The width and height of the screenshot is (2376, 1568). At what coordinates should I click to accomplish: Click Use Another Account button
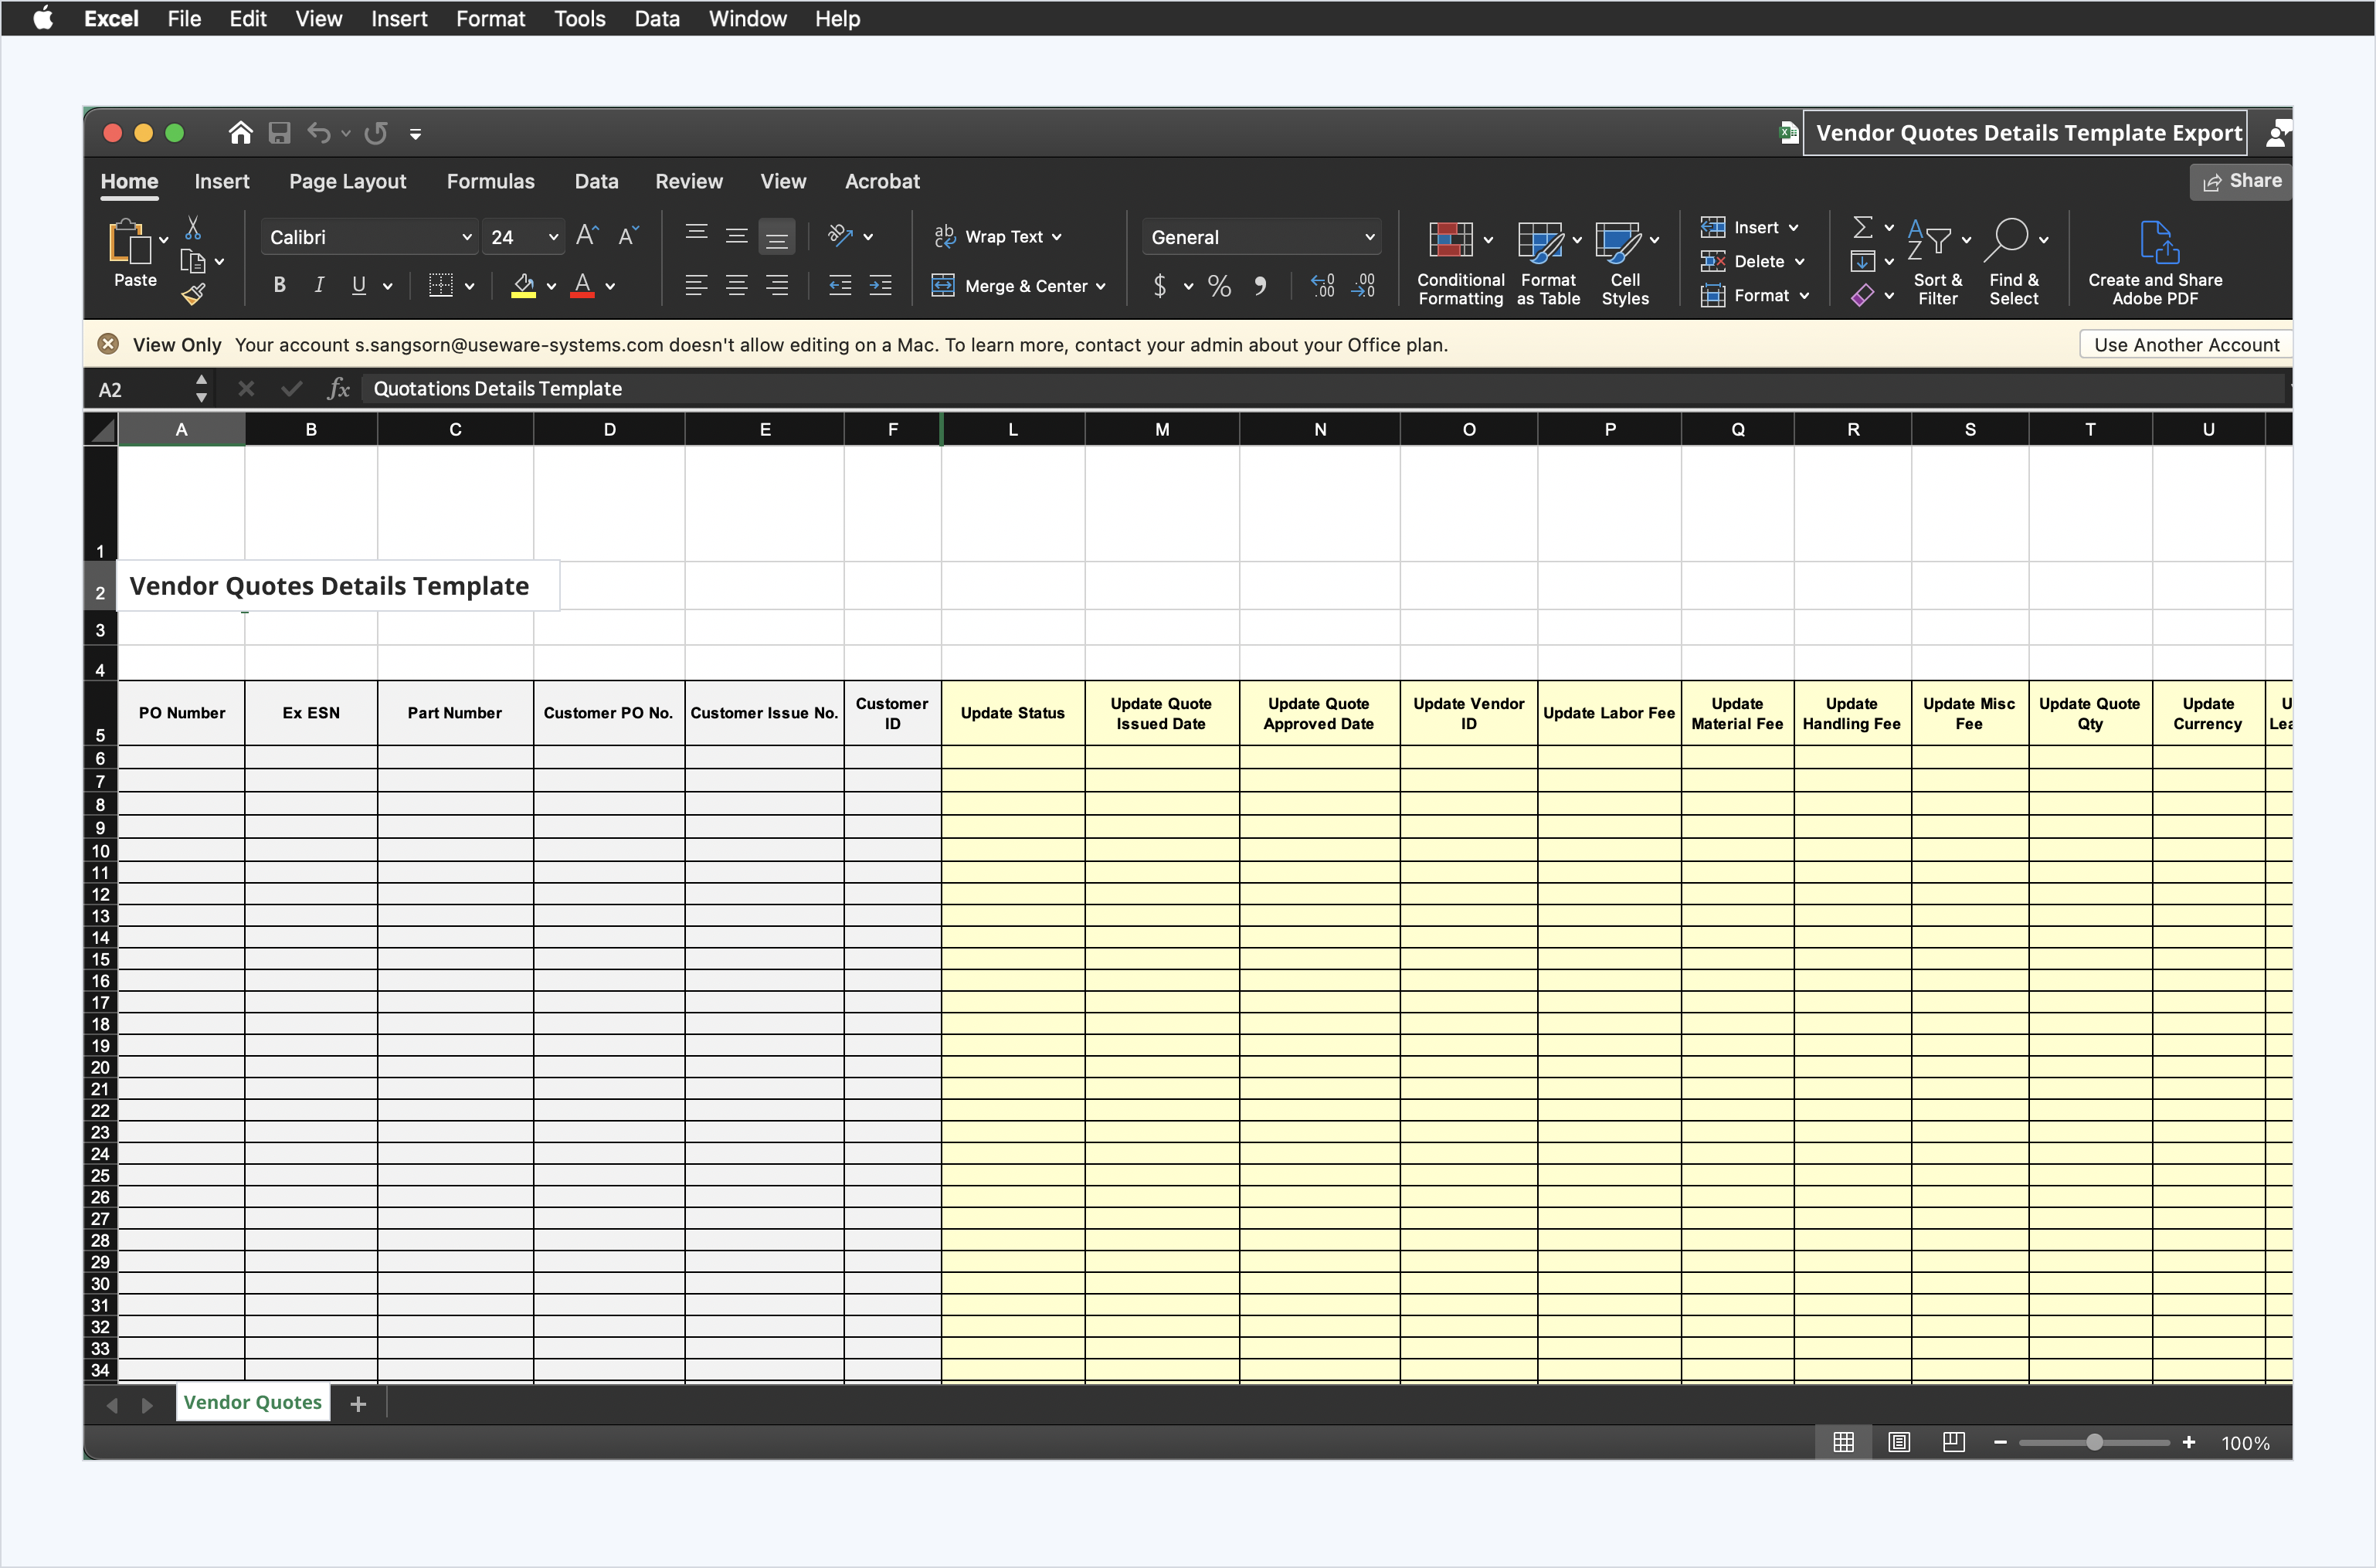coord(2186,345)
